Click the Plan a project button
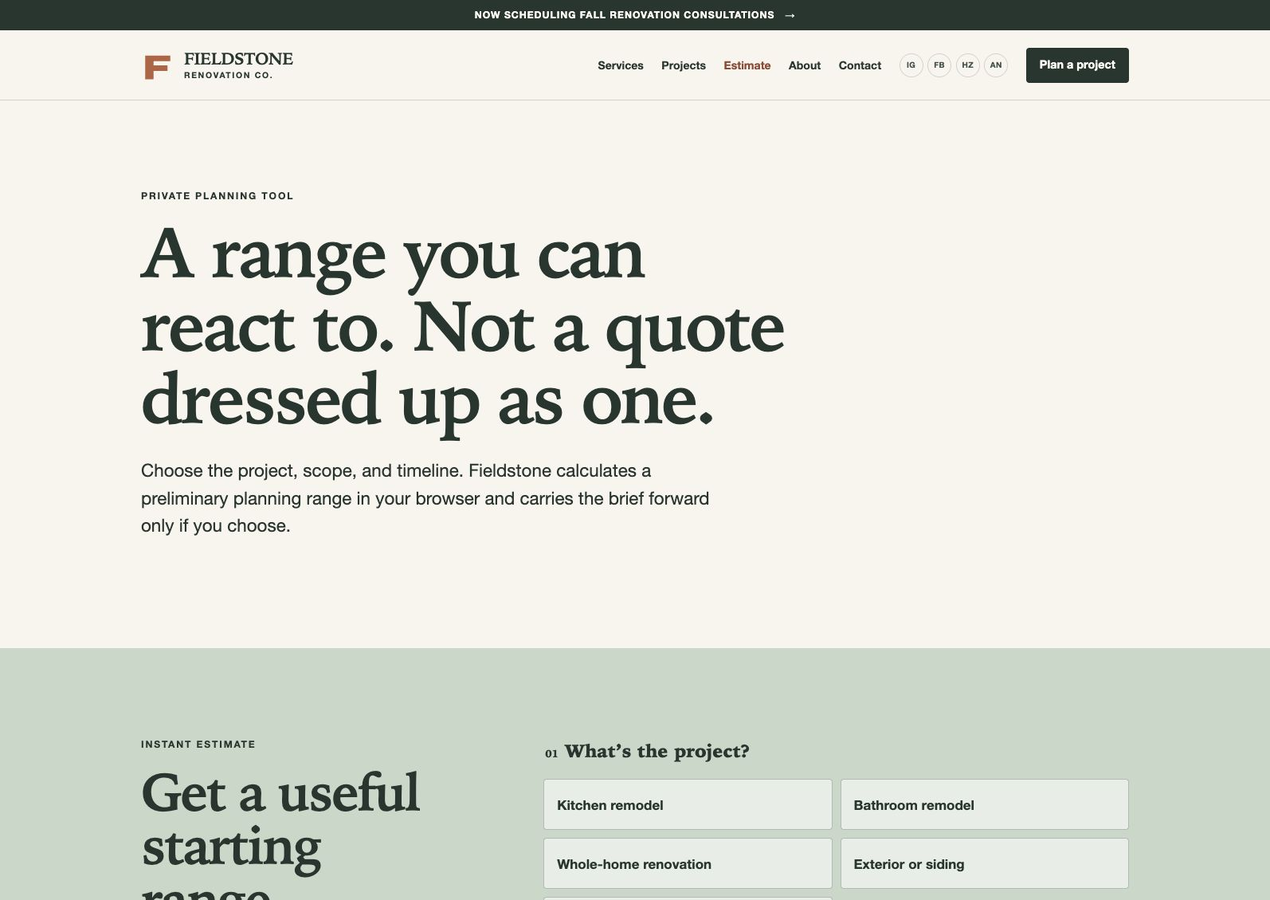1270x900 pixels. (1077, 65)
